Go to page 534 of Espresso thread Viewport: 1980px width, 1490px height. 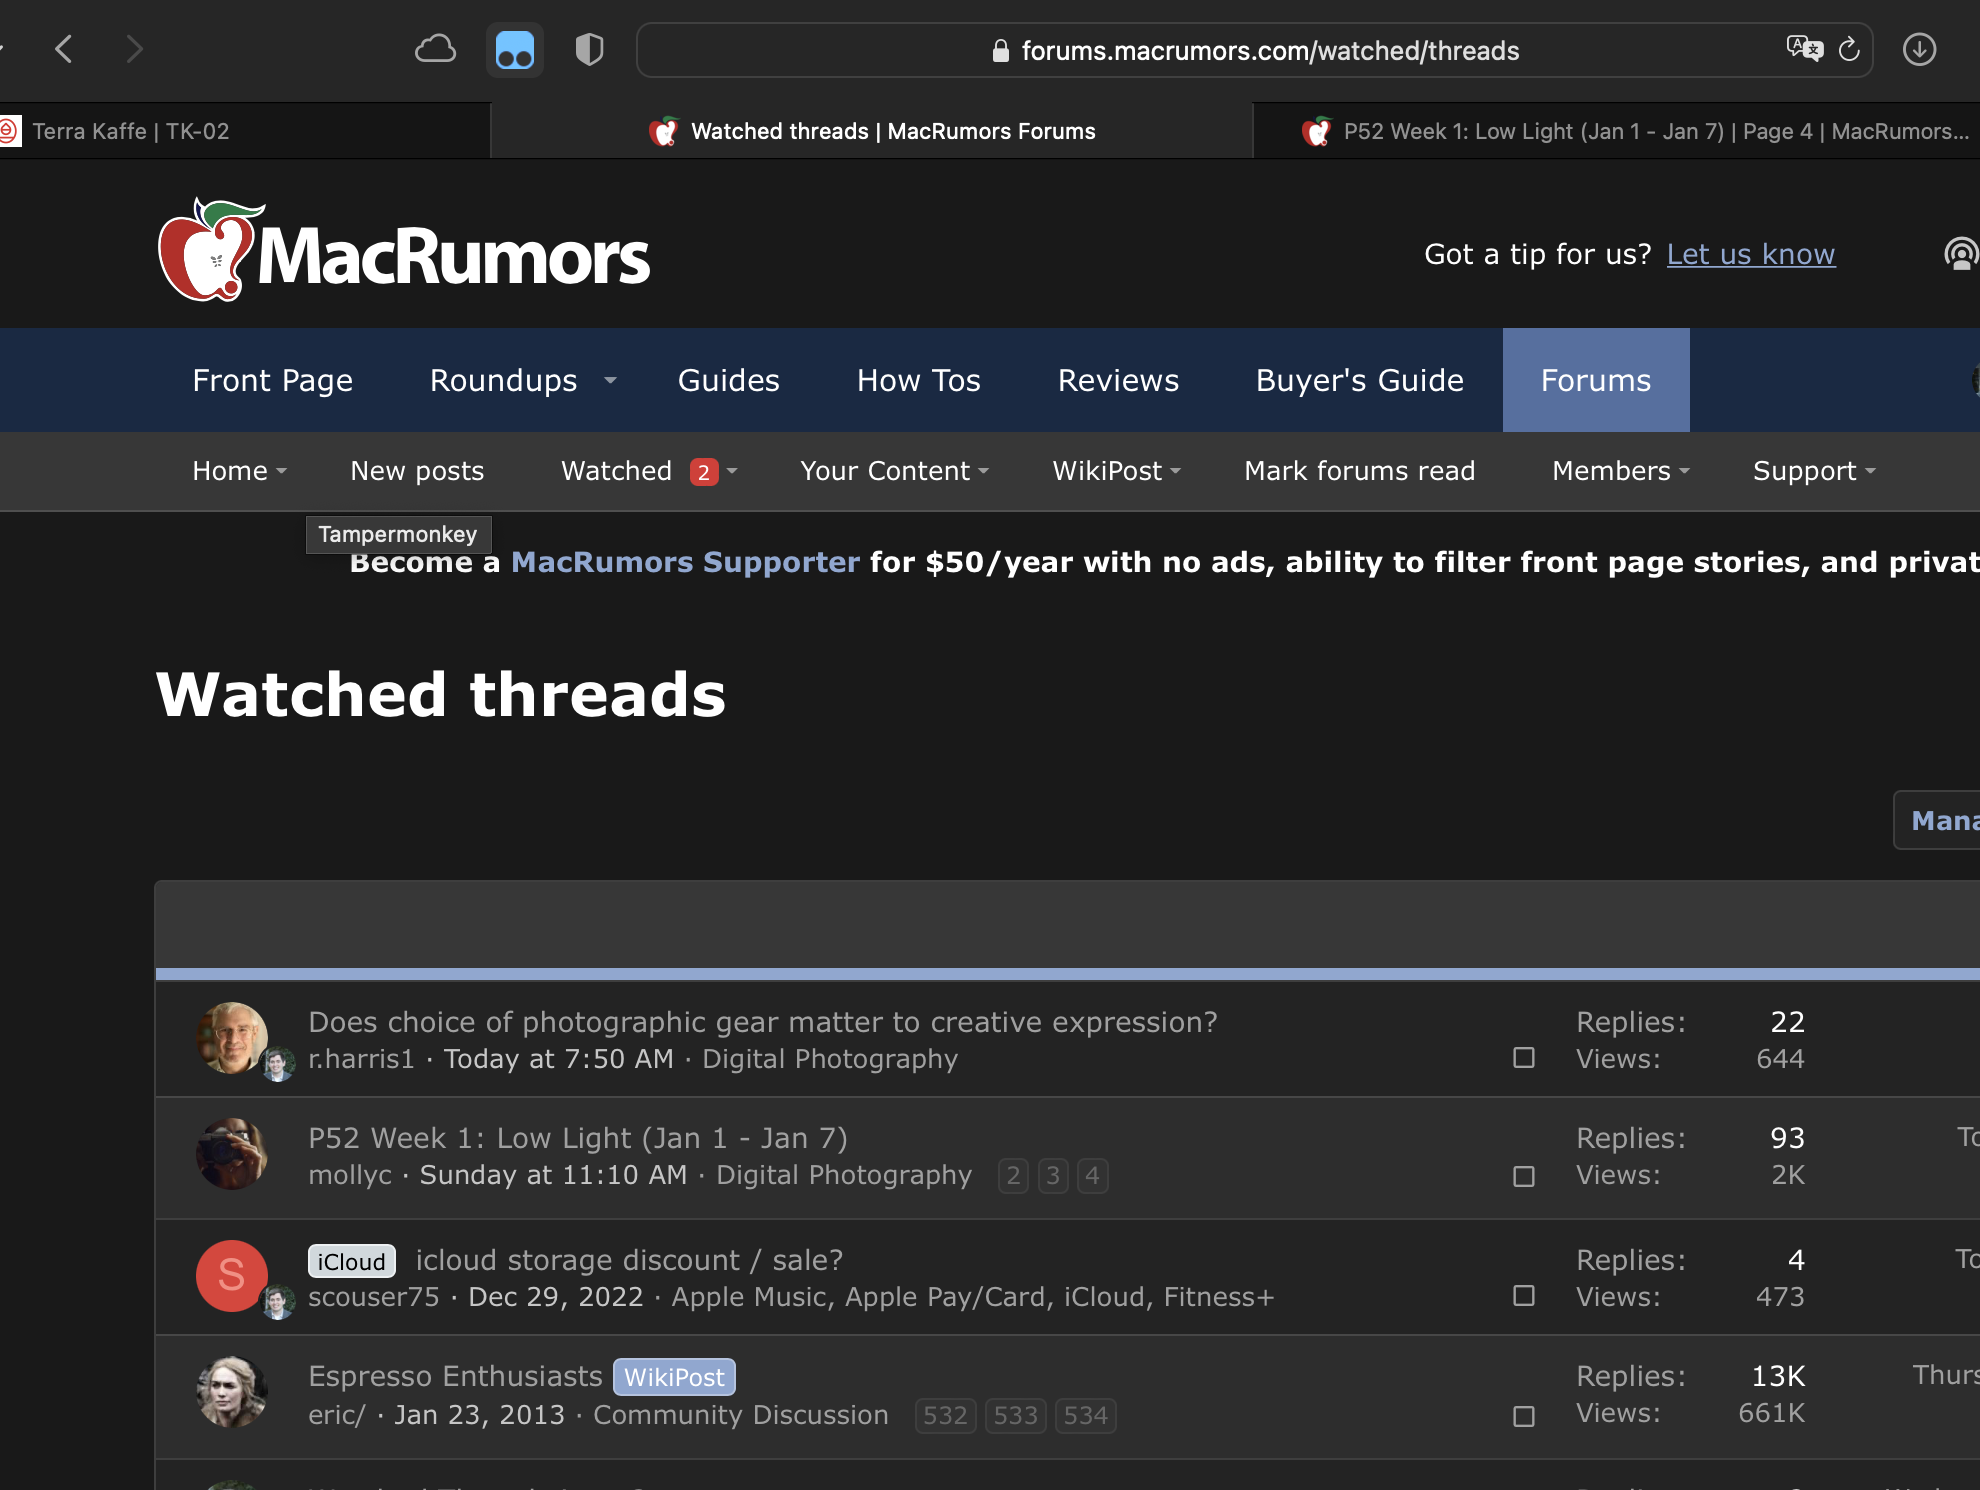[x=1086, y=1416]
